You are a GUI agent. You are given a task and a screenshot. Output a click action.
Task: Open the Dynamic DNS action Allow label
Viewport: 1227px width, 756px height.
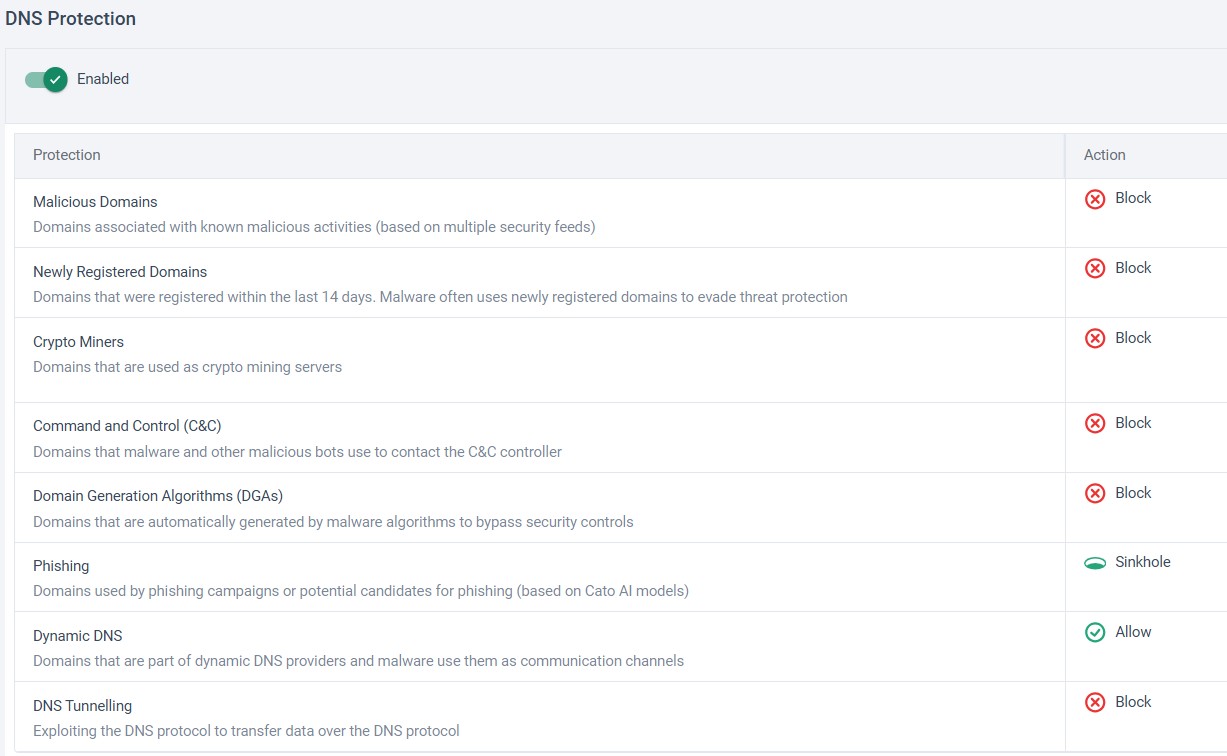1133,632
